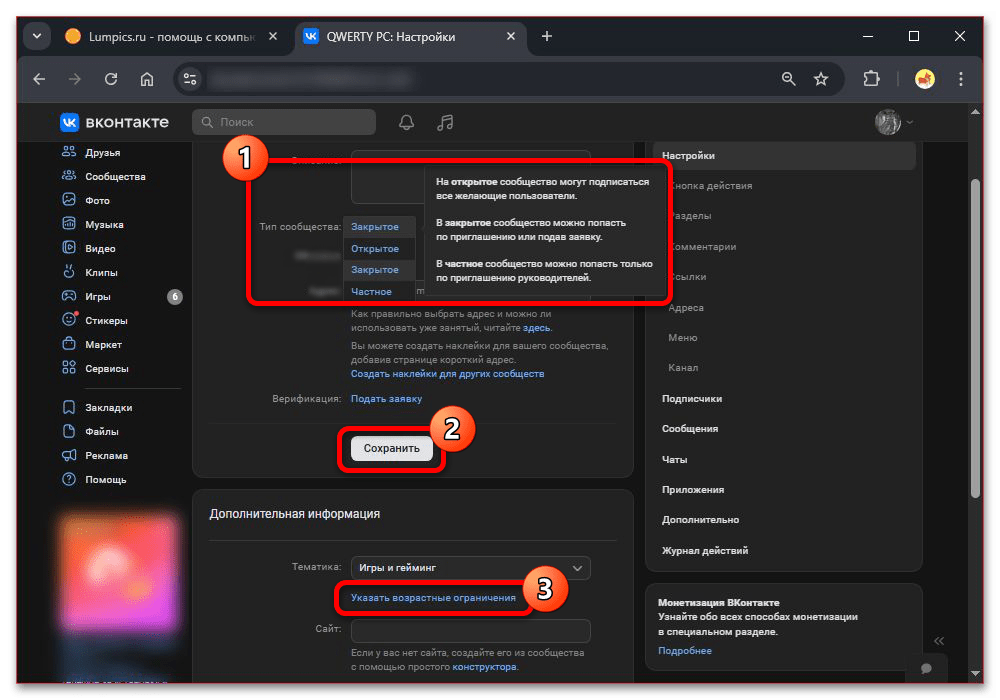
Task: Open Игры in left sidebar
Action: [98, 297]
